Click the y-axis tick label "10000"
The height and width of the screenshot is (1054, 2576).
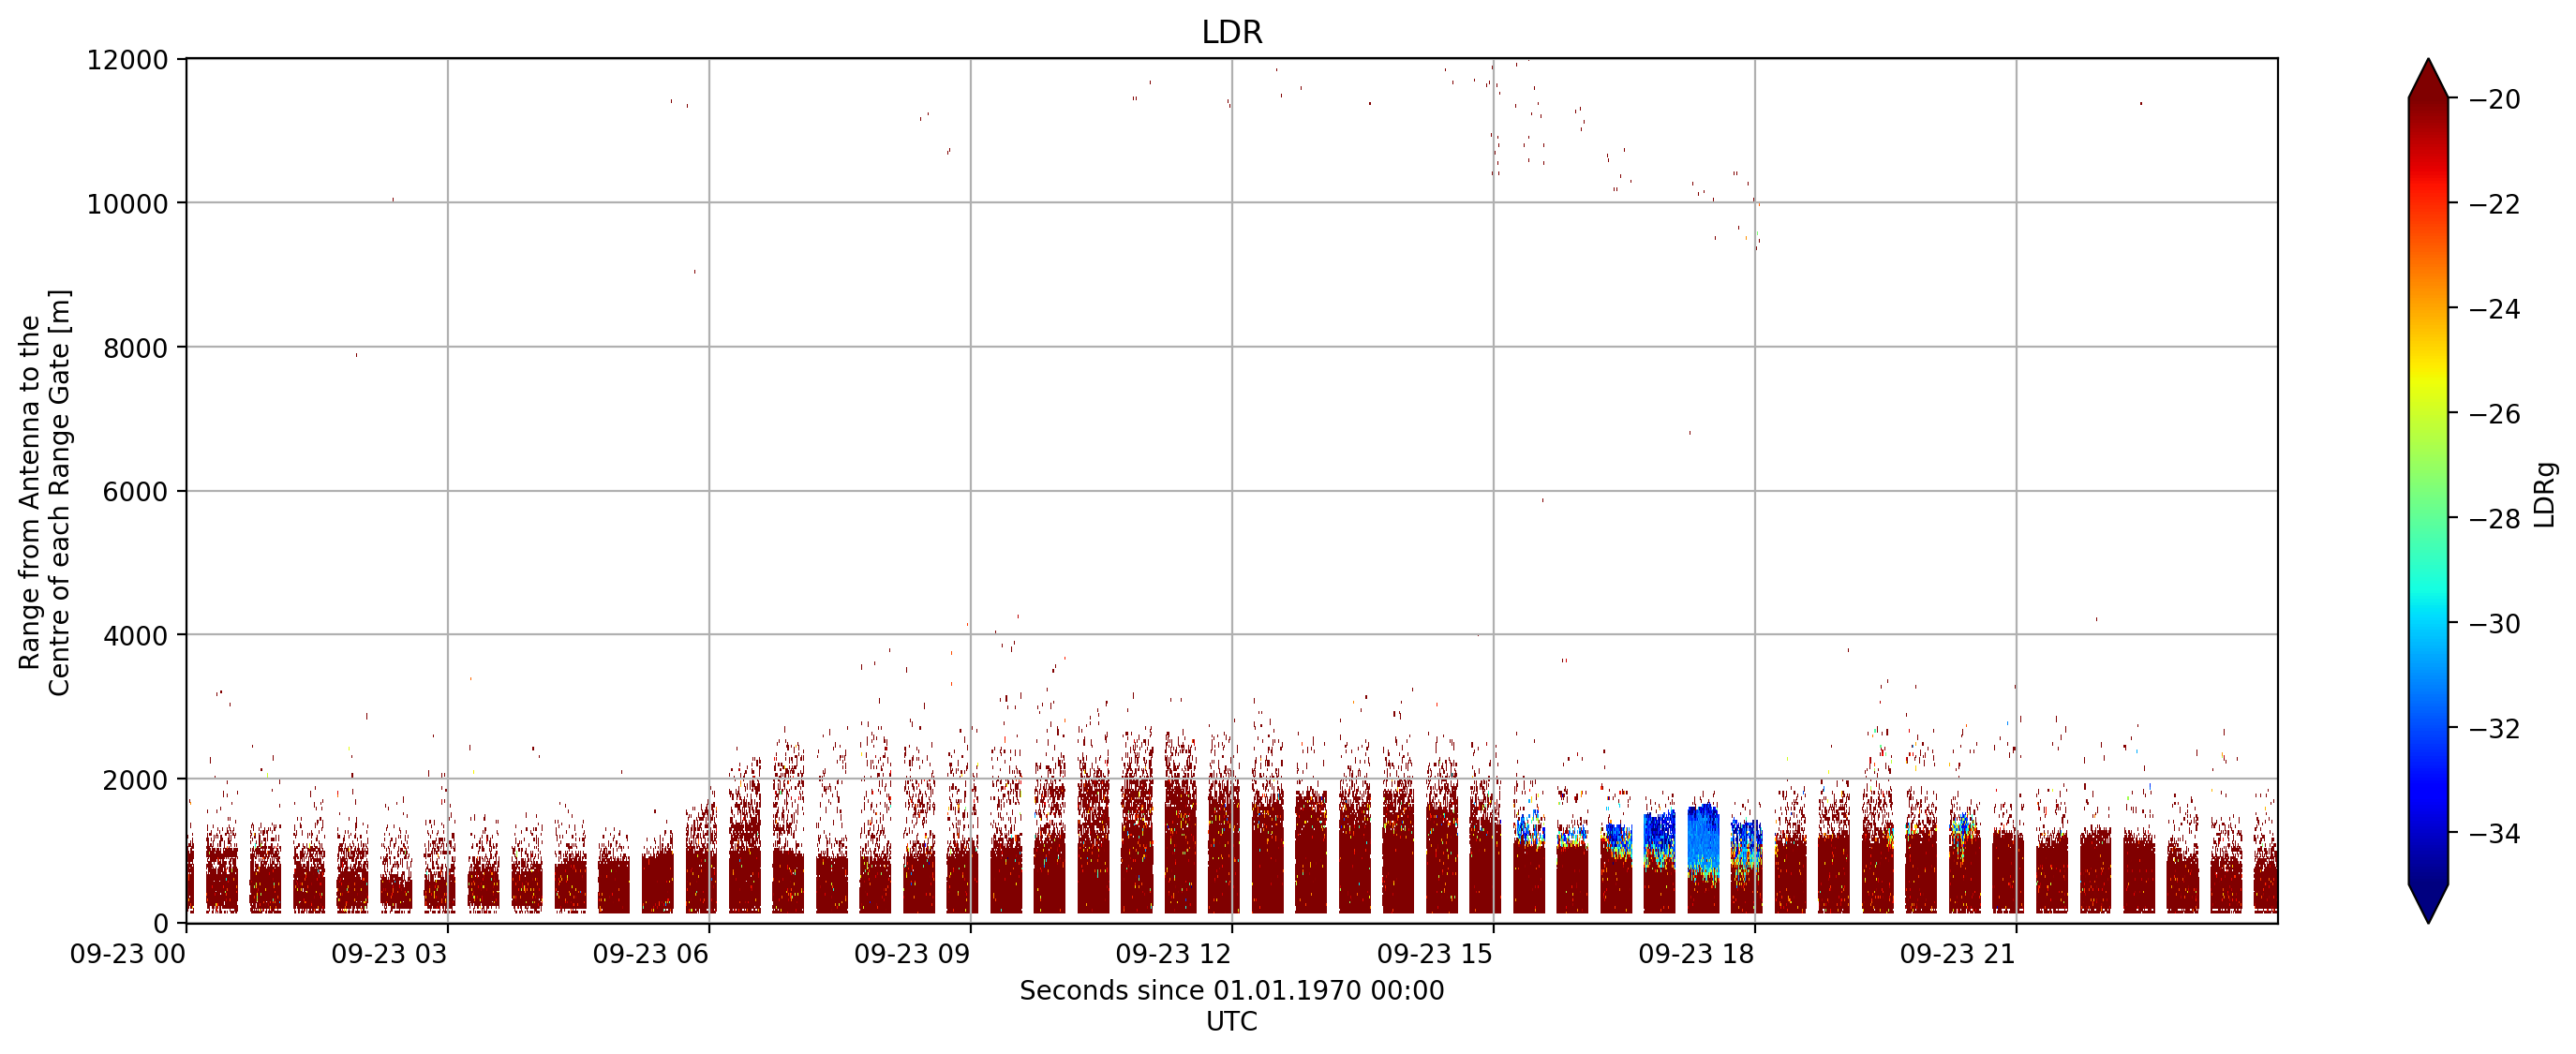point(128,204)
